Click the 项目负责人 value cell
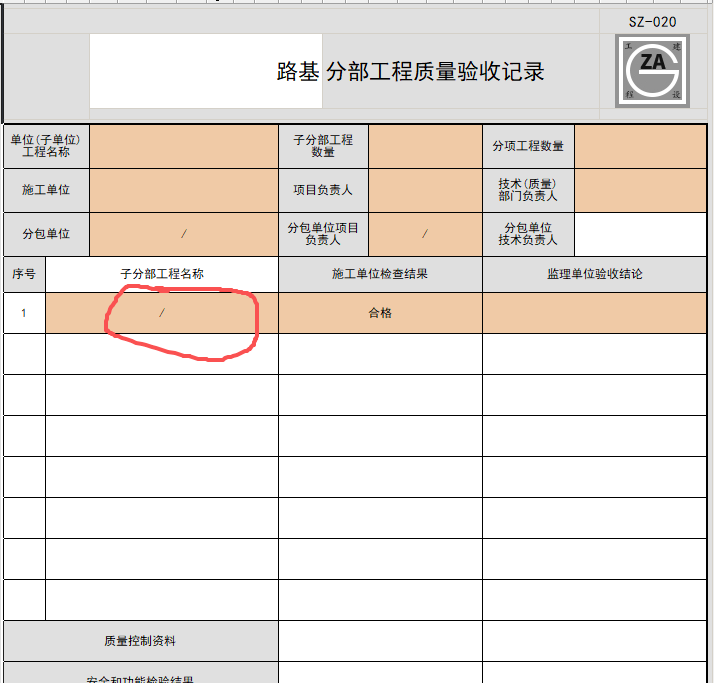Image resolution: width=714 pixels, height=683 pixels. click(425, 190)
